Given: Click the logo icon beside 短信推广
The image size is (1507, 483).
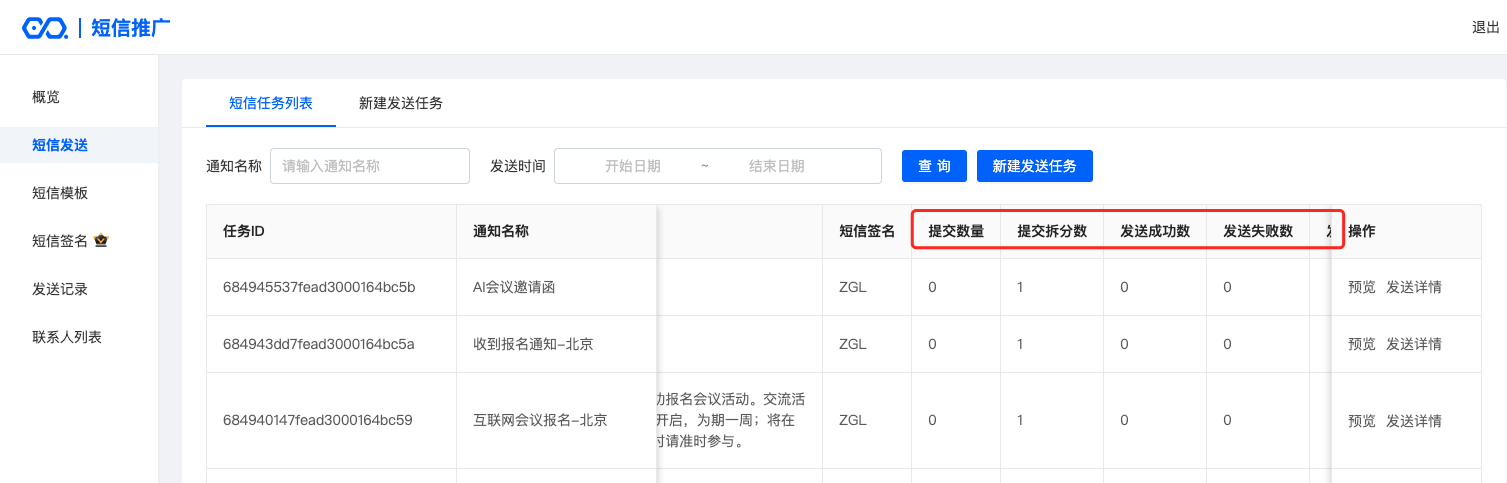Looking at the screenshot, I should [45, 28].
